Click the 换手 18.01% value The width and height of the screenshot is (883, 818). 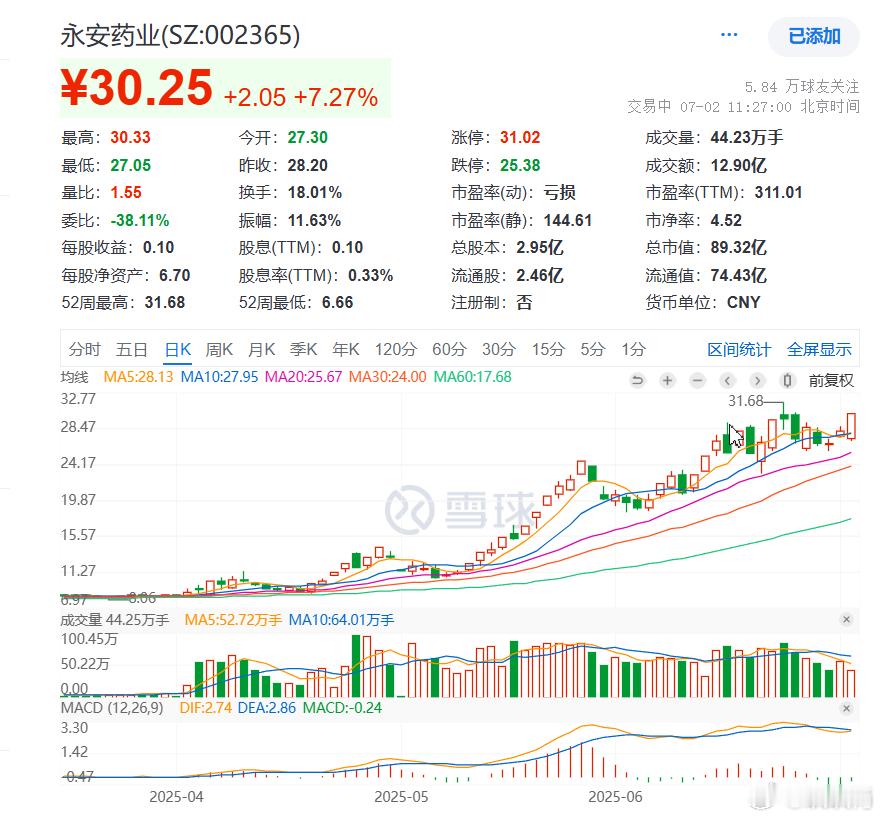tap(315, 193)
